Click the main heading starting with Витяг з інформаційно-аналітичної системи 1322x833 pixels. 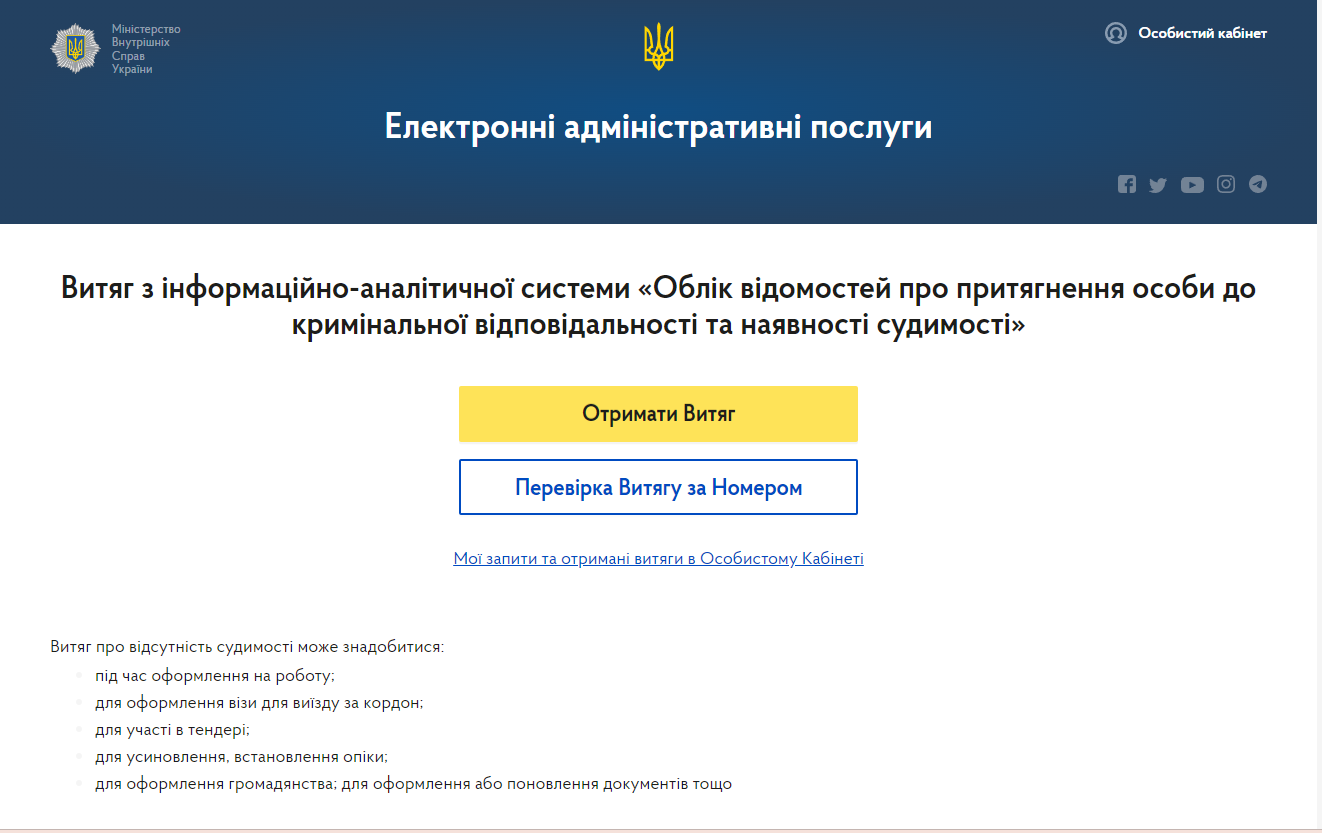click(658, 307)
